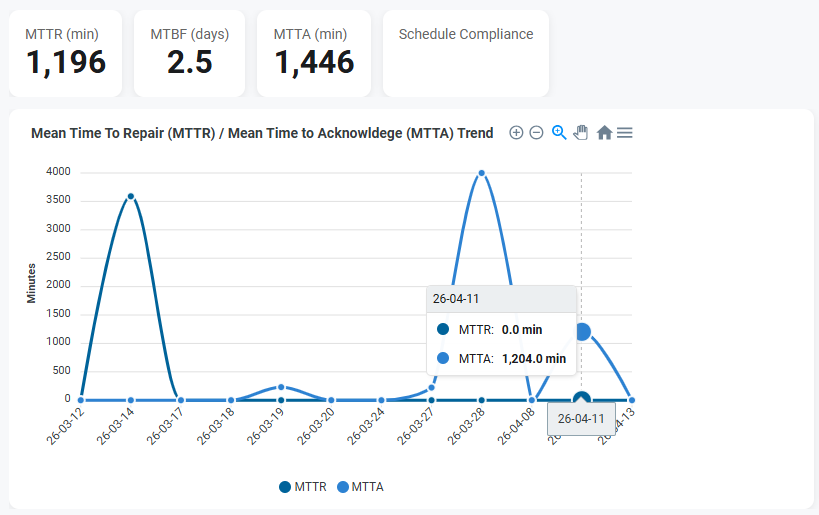819x515 pixels.
Task: Open the MTBF (days) metric card
Action: click(x=189, y=53)
